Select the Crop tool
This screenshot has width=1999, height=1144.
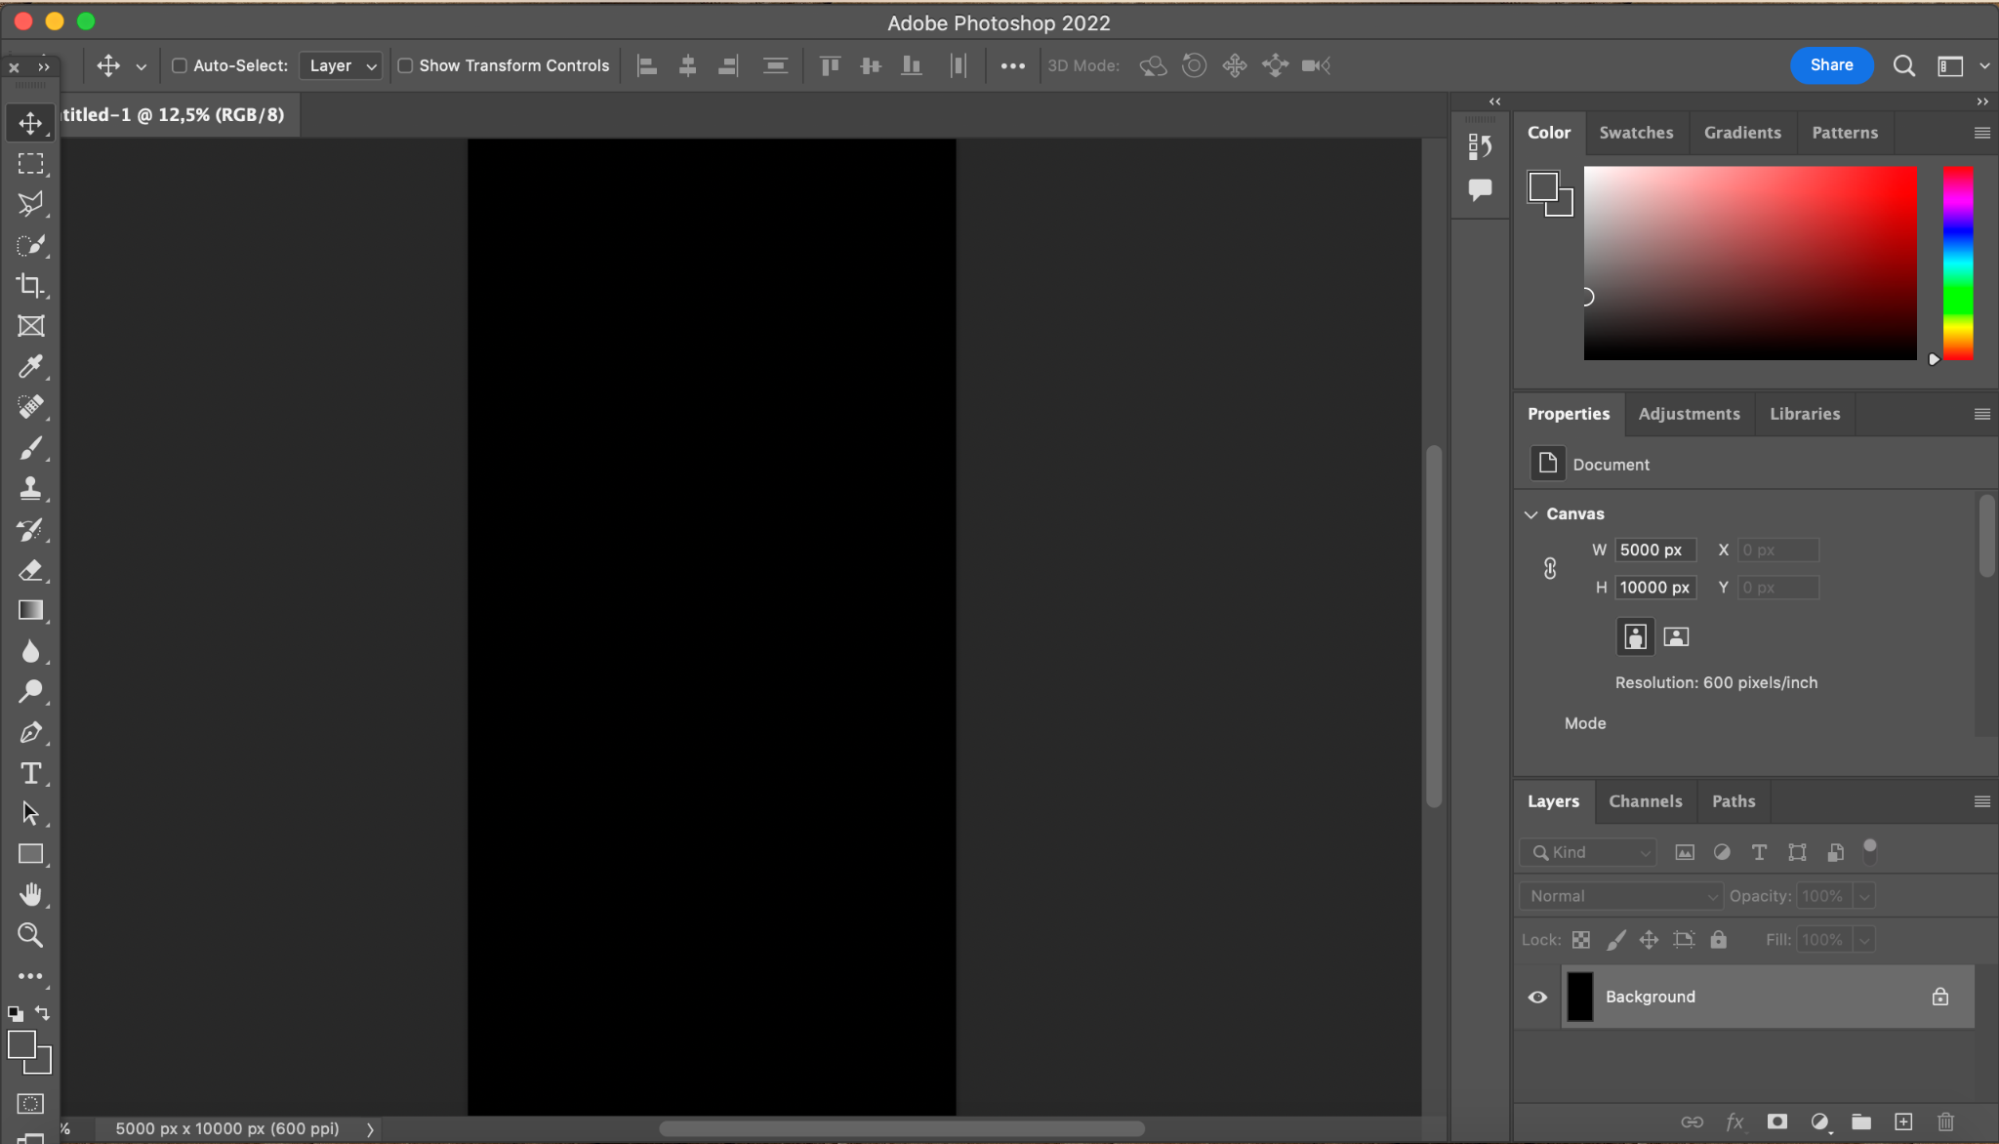(30, 285)
